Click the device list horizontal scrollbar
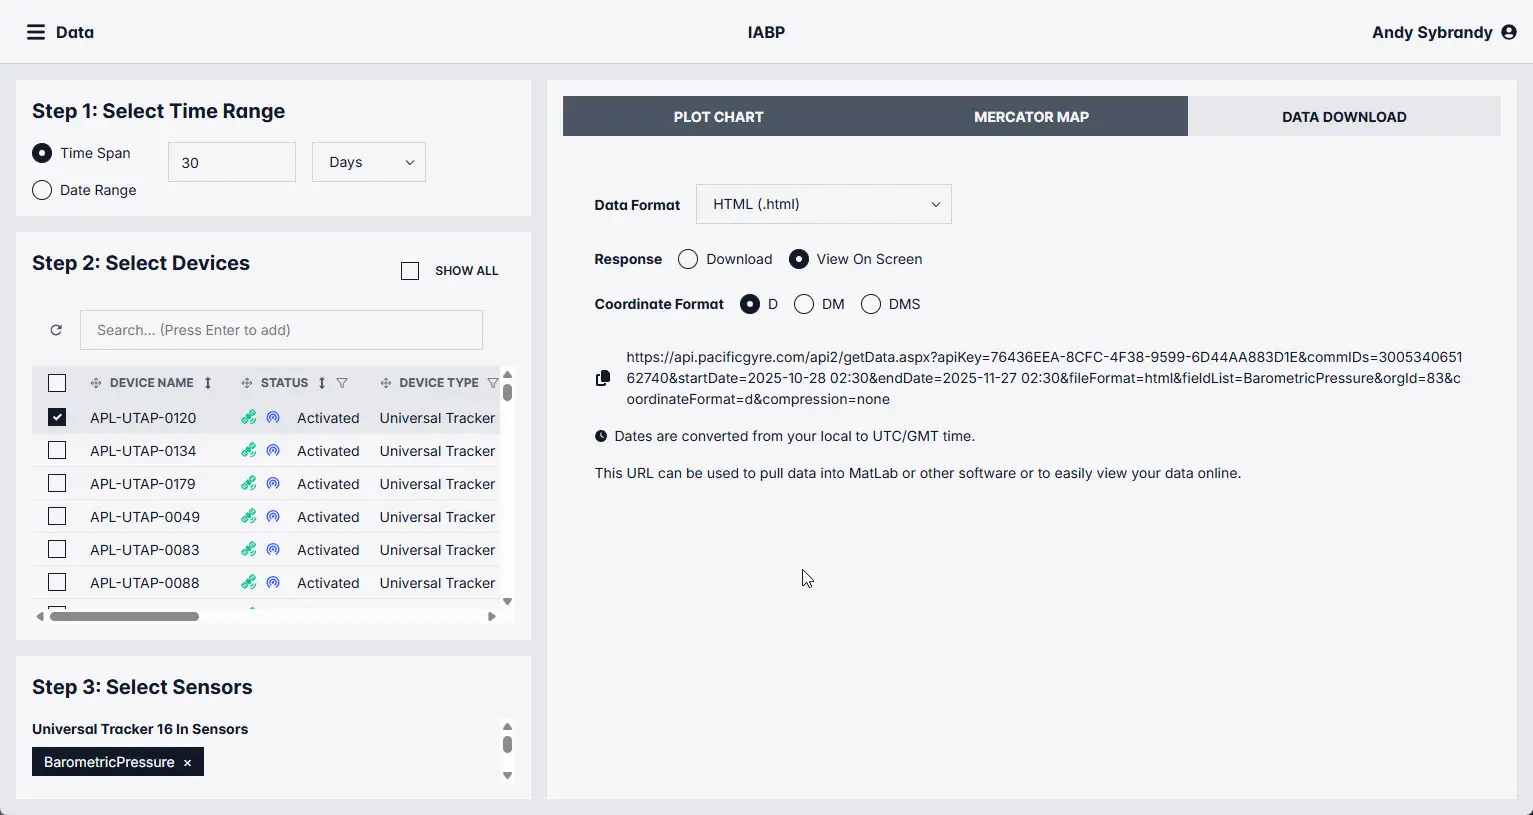Image resolution: width=1533 pixels, height=815 pixels. (125, 616)
